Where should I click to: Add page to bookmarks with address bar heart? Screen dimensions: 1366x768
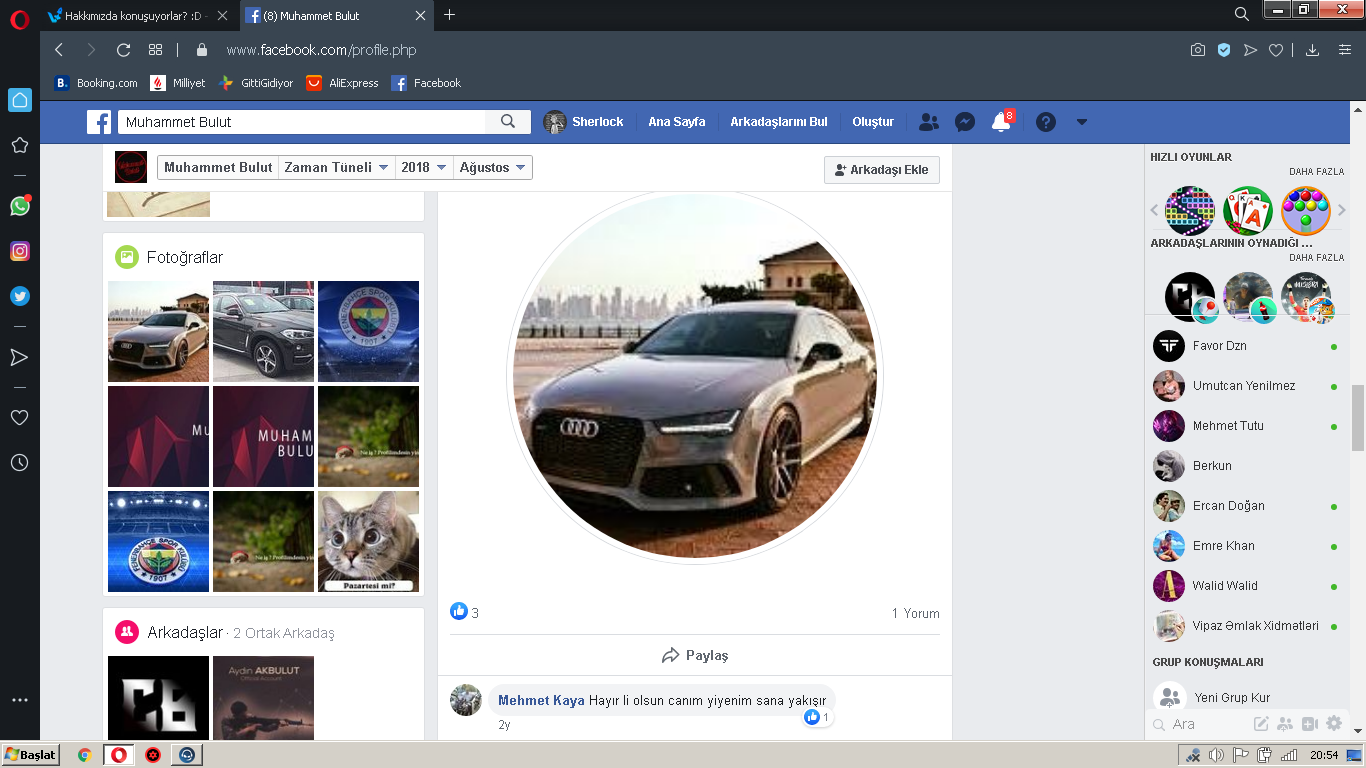(1276, 50)
